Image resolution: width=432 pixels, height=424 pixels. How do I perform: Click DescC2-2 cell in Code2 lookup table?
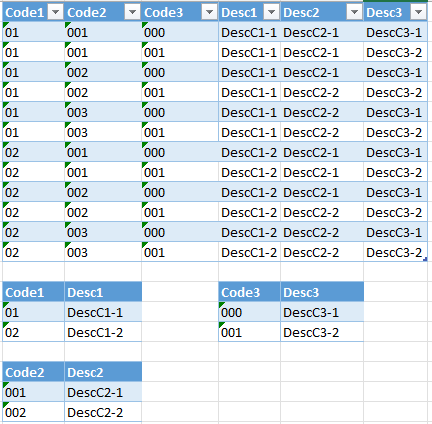103,412
